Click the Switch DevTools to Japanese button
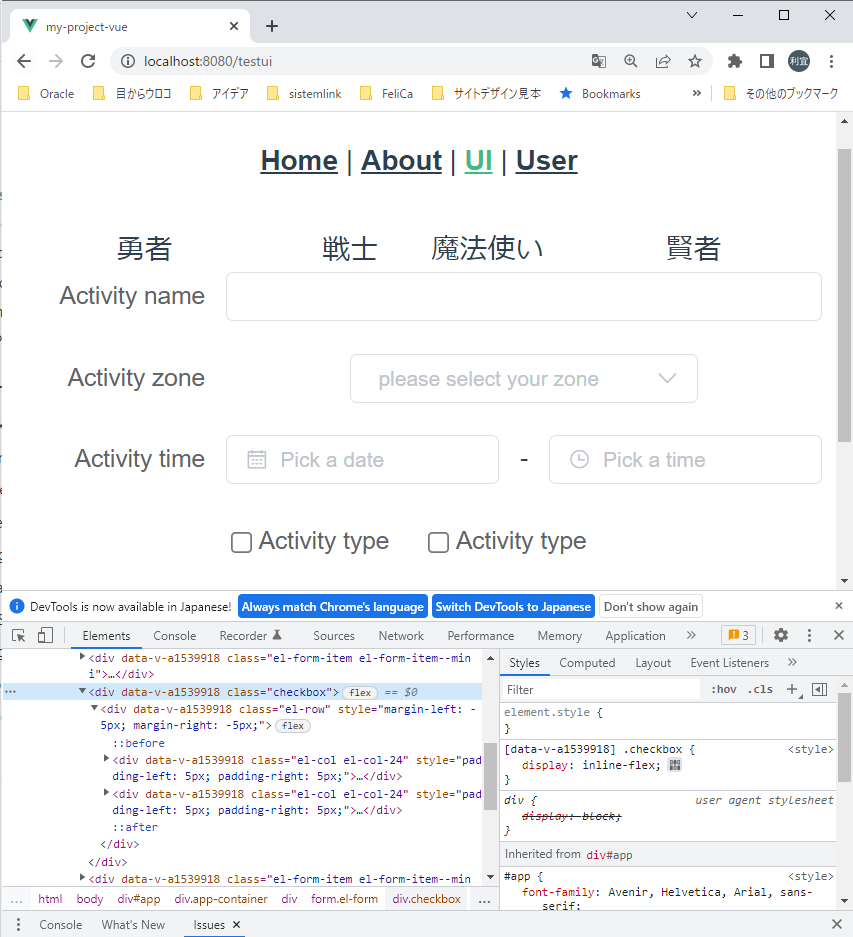Viewport: 853px width, 937px height. point(513,605)
